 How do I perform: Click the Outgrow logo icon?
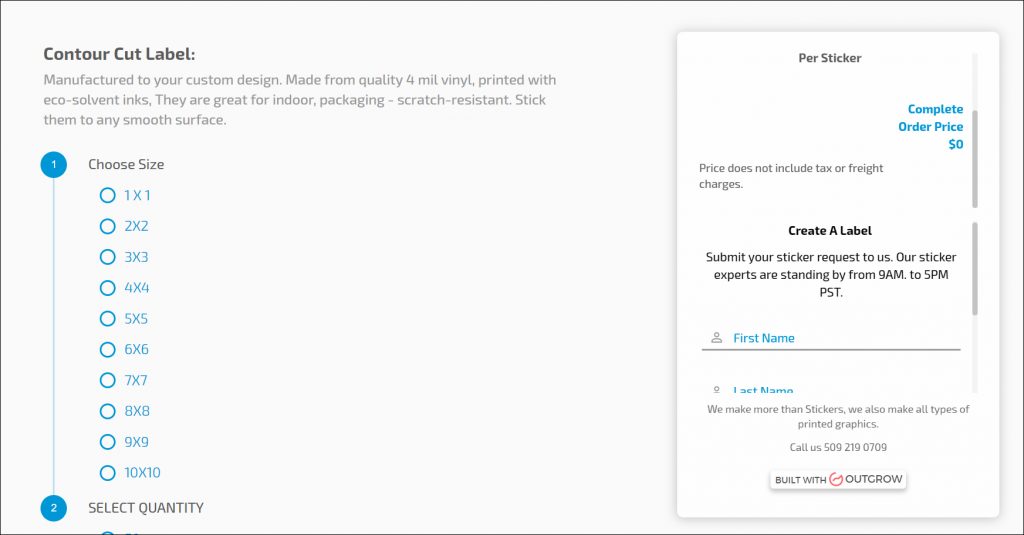(836, 480)
